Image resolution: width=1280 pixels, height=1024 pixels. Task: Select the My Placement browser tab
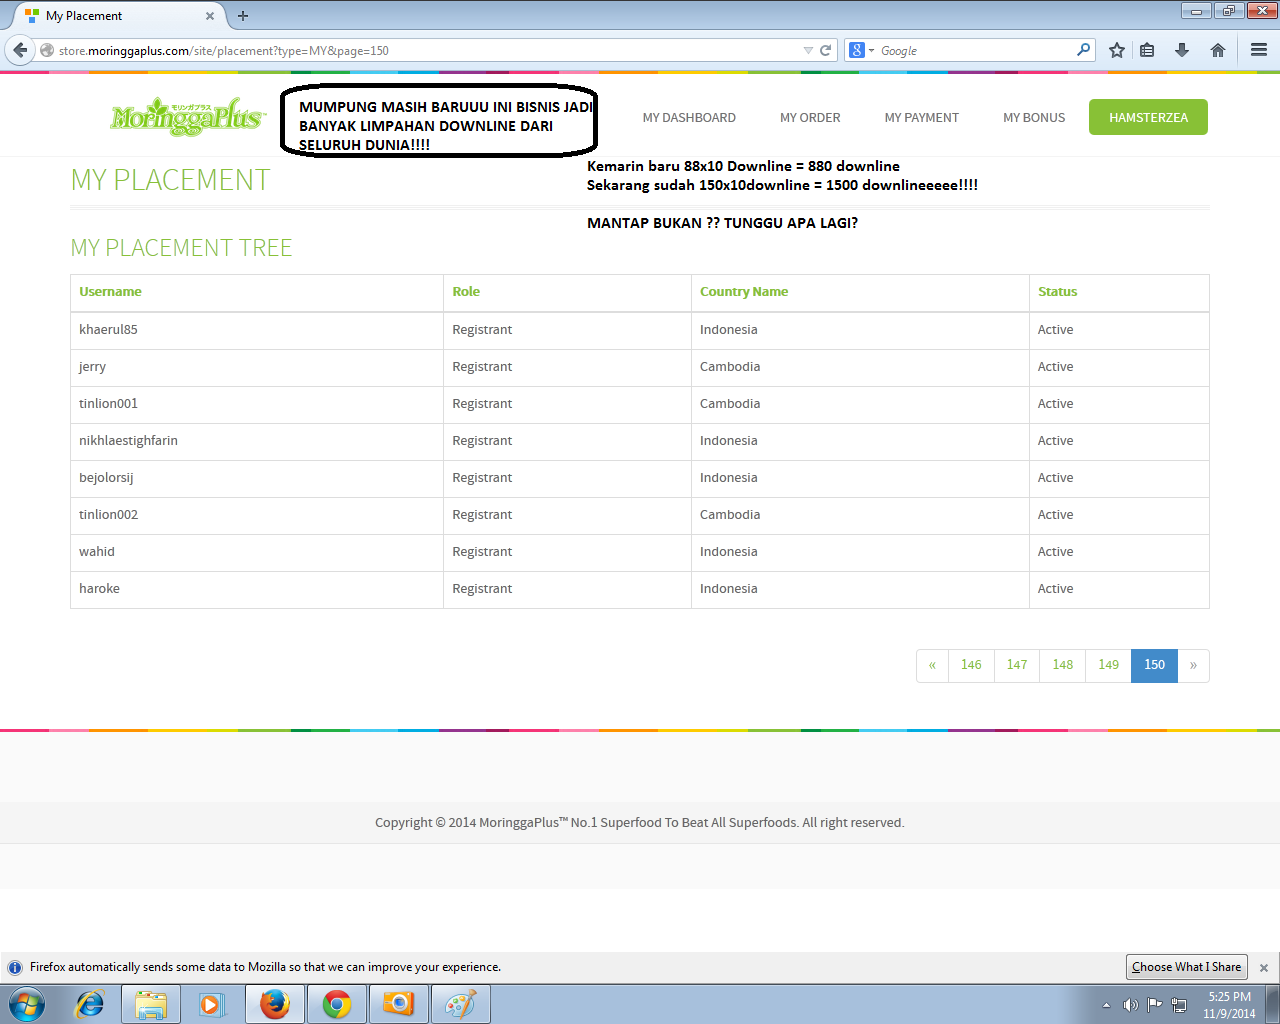(x=118, y=16)
